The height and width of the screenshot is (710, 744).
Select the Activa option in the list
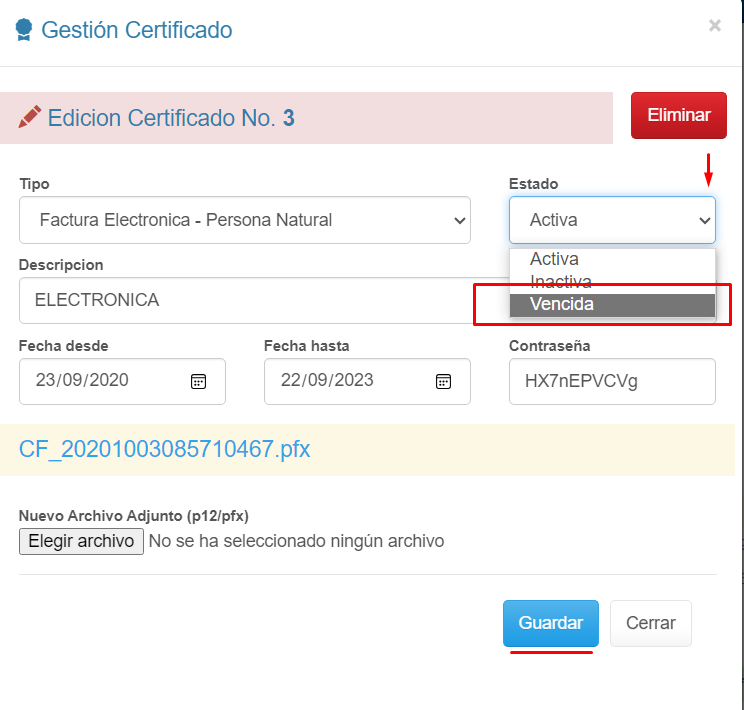(x=555, y=259)
